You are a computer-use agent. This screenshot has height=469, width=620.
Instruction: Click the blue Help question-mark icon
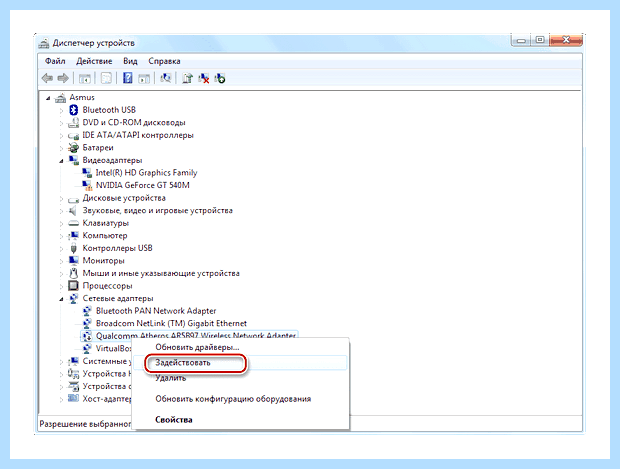pos(128,78)
